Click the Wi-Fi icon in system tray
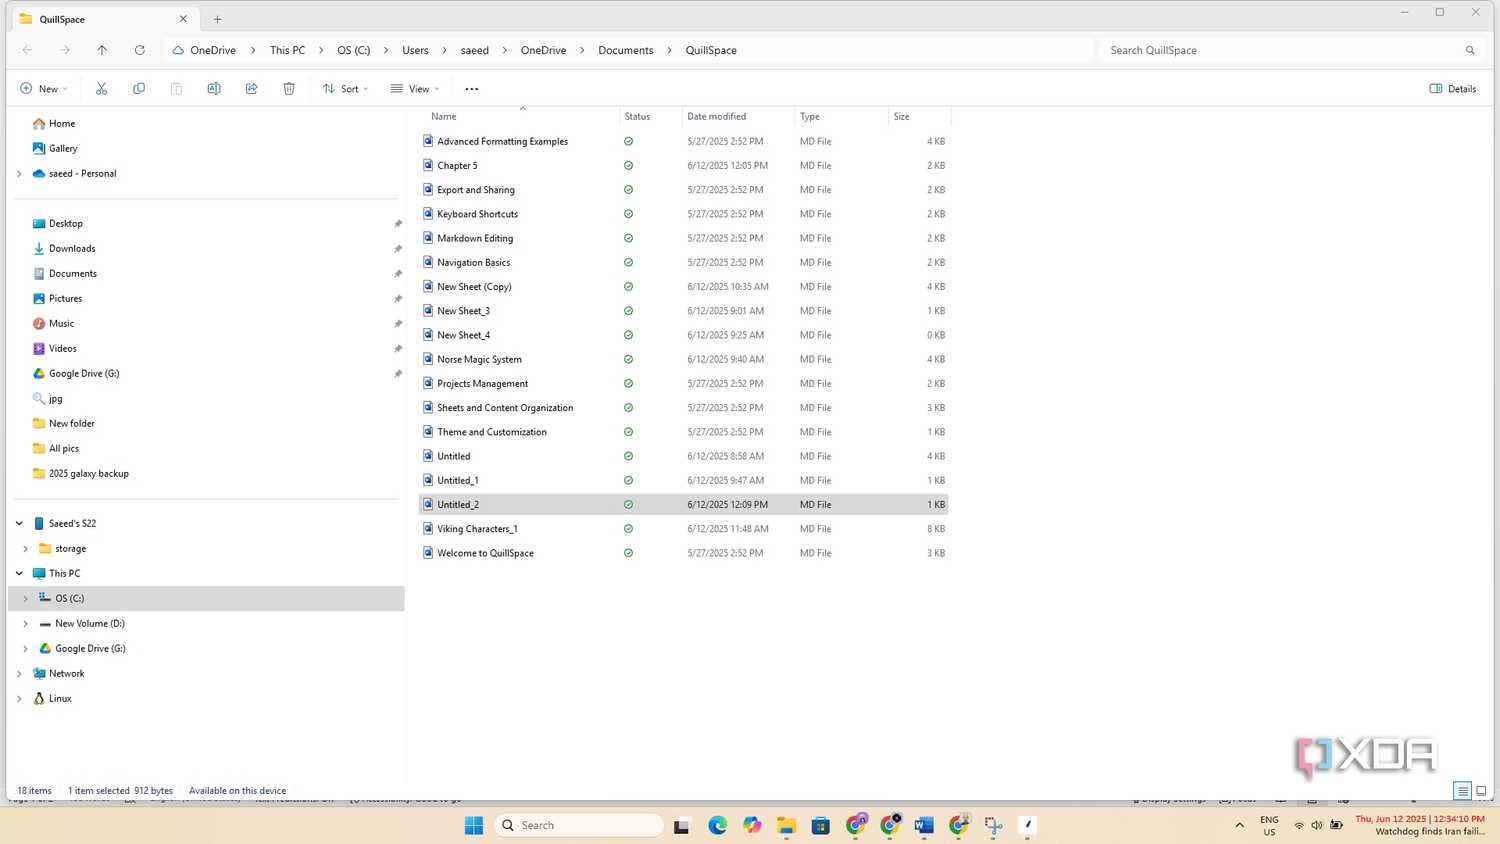The height and width of the screenshot is (844, 1500). tap(1299, 825)
